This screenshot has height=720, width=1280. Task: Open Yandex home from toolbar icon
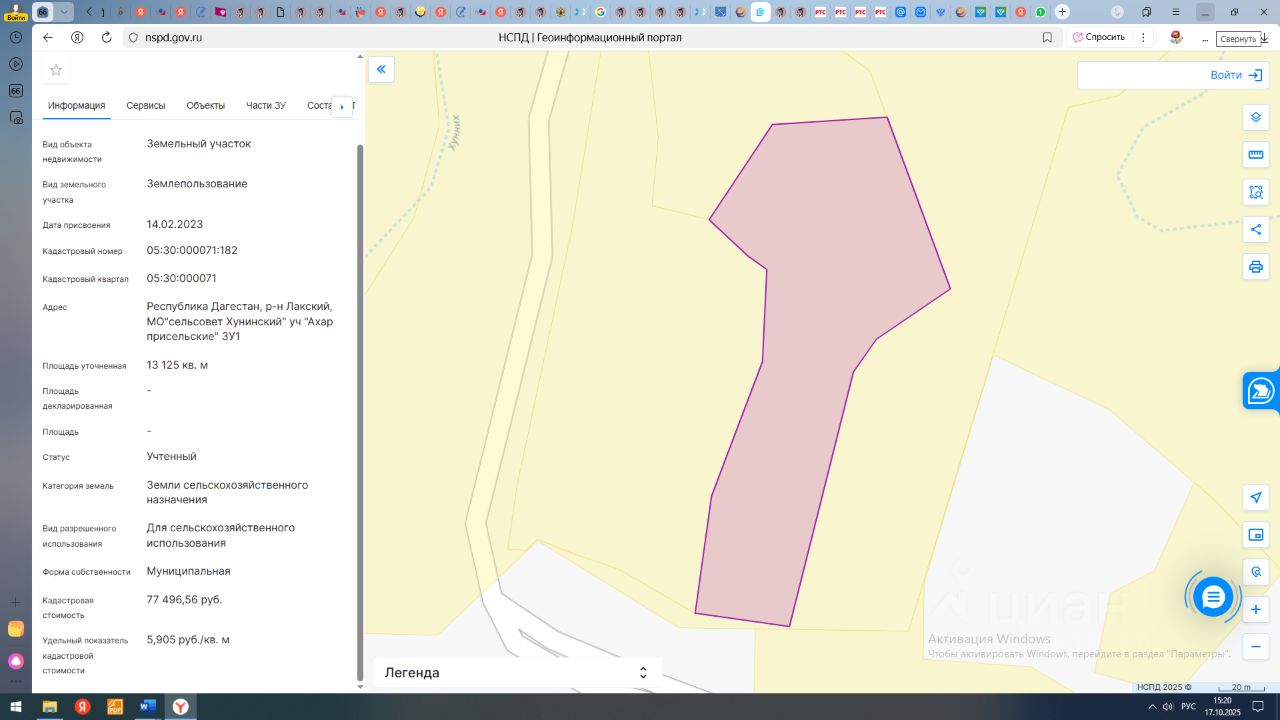[x=77, y=37]
